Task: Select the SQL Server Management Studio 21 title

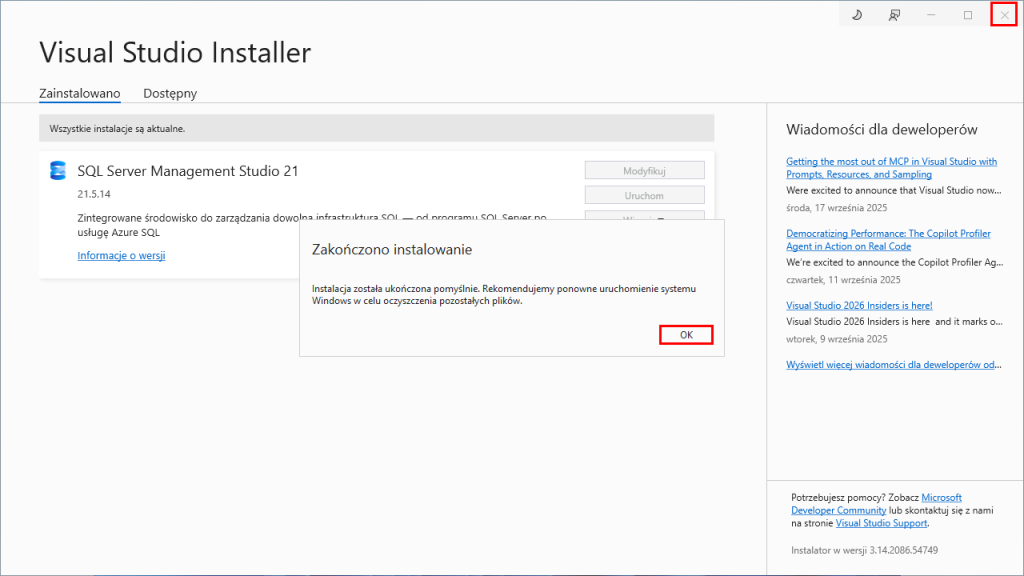Action: point(188,171)
